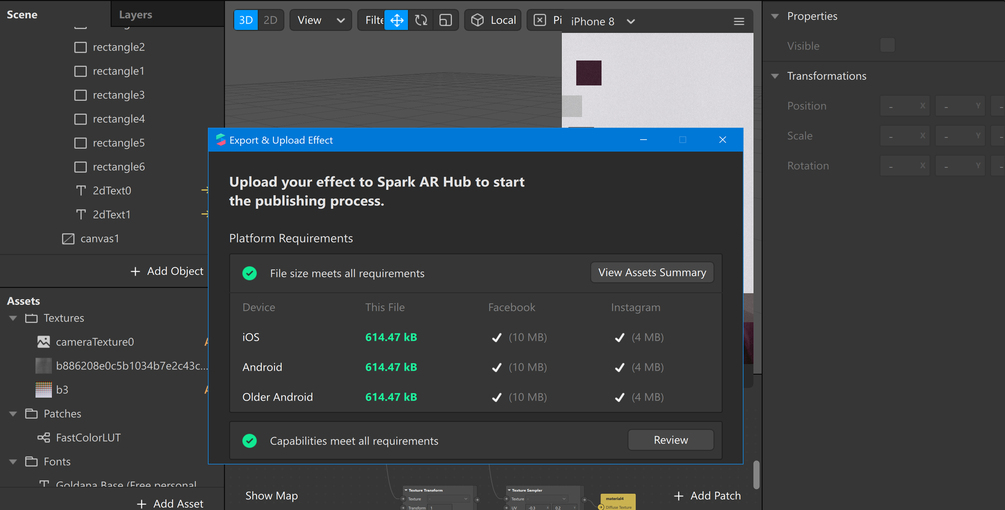
Task: Click Scale Y input field
Action: pyautogui.click(x=959, y=136)
